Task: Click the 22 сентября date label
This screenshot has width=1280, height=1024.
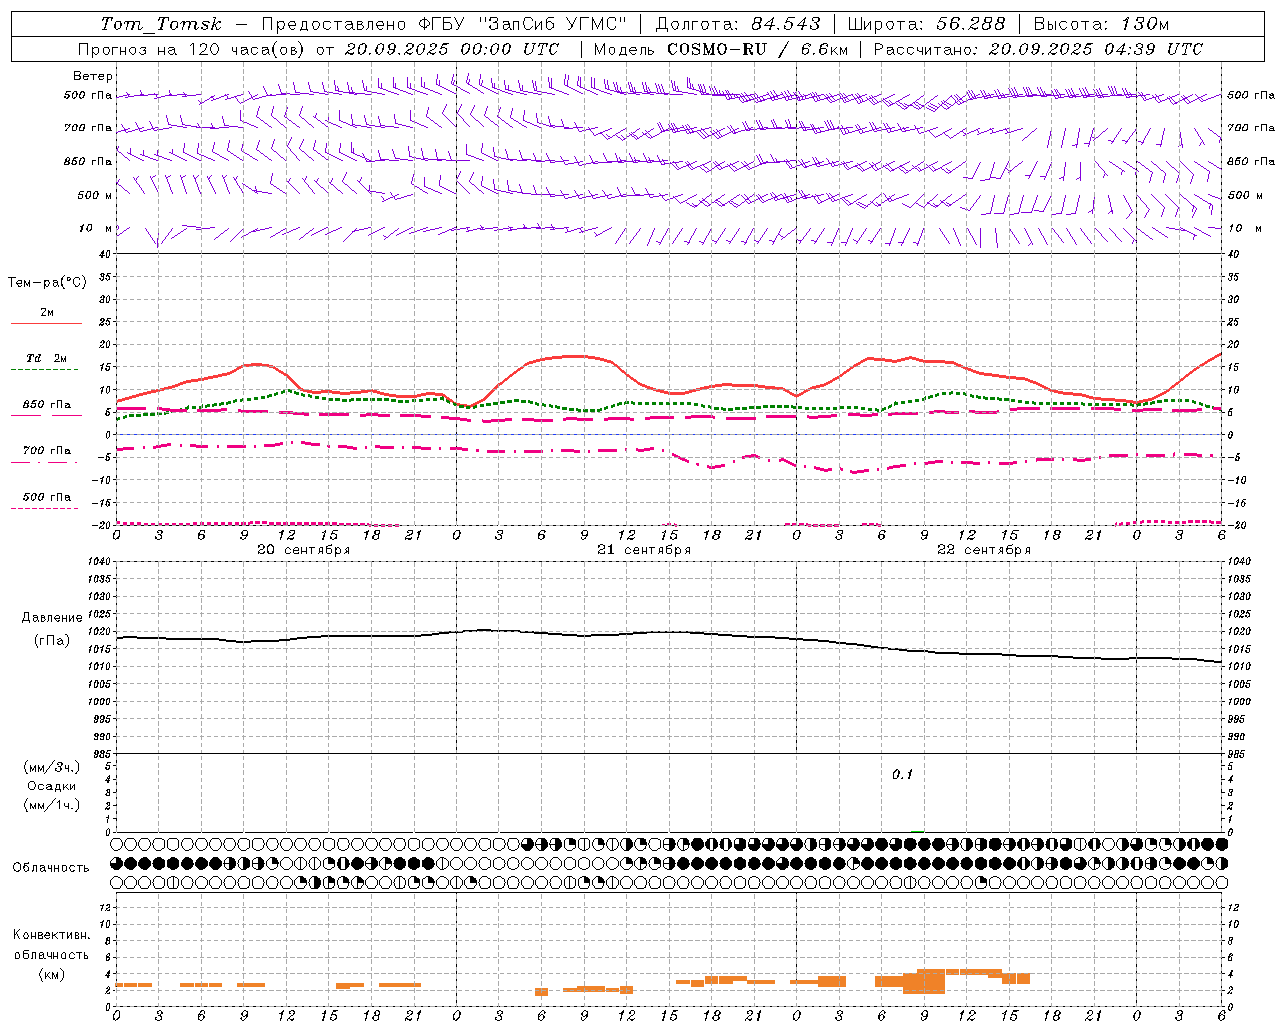Action: pos(984,550)
